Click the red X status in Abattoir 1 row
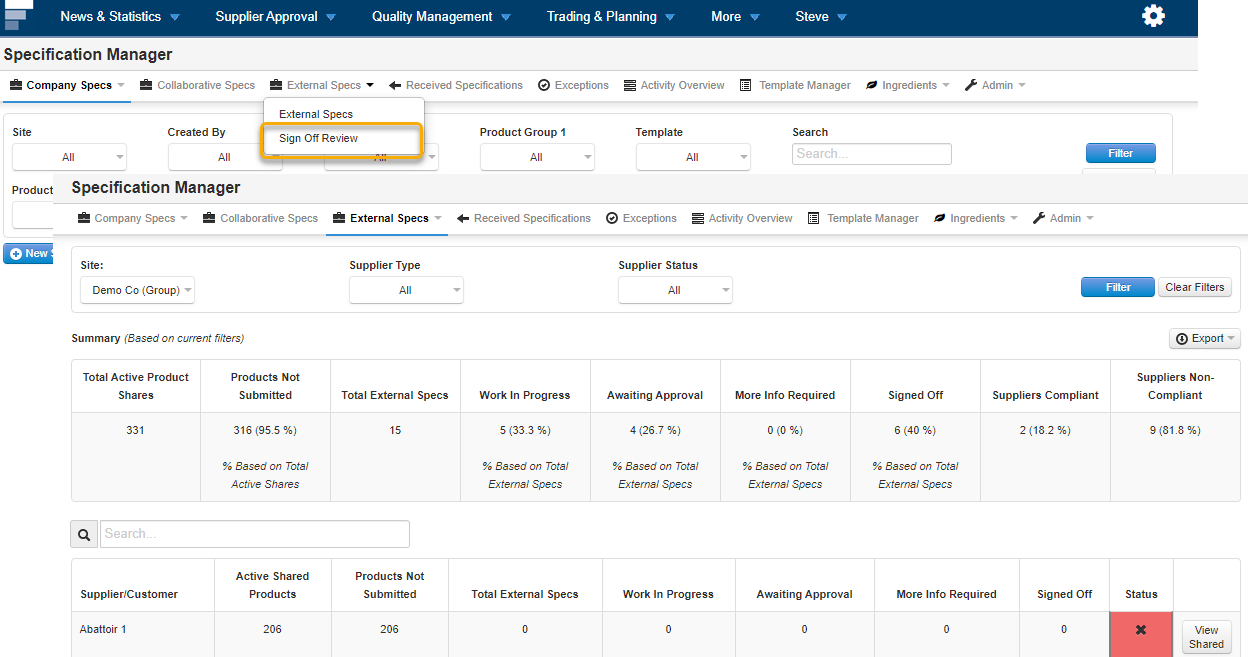1252x657 pixels. 1141,630
